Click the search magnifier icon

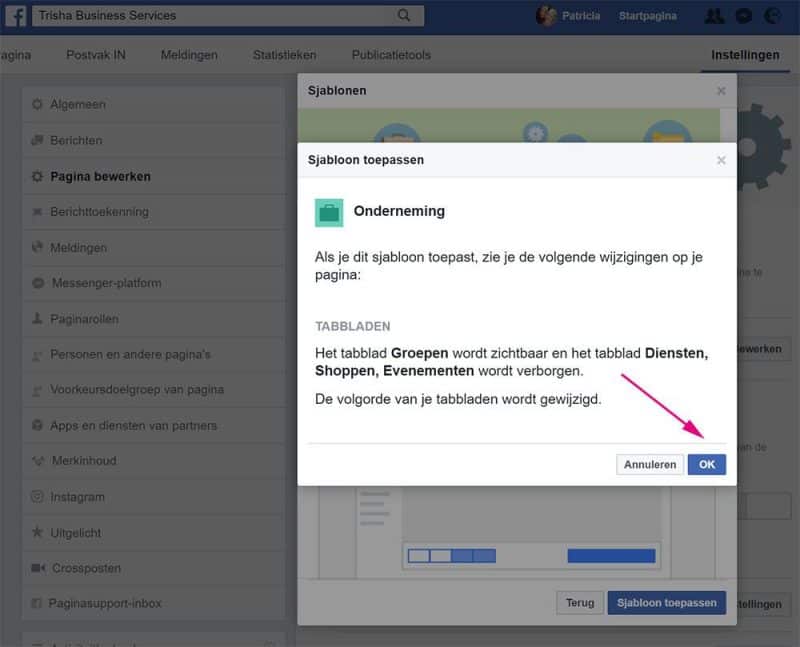[x=404, y=15]
